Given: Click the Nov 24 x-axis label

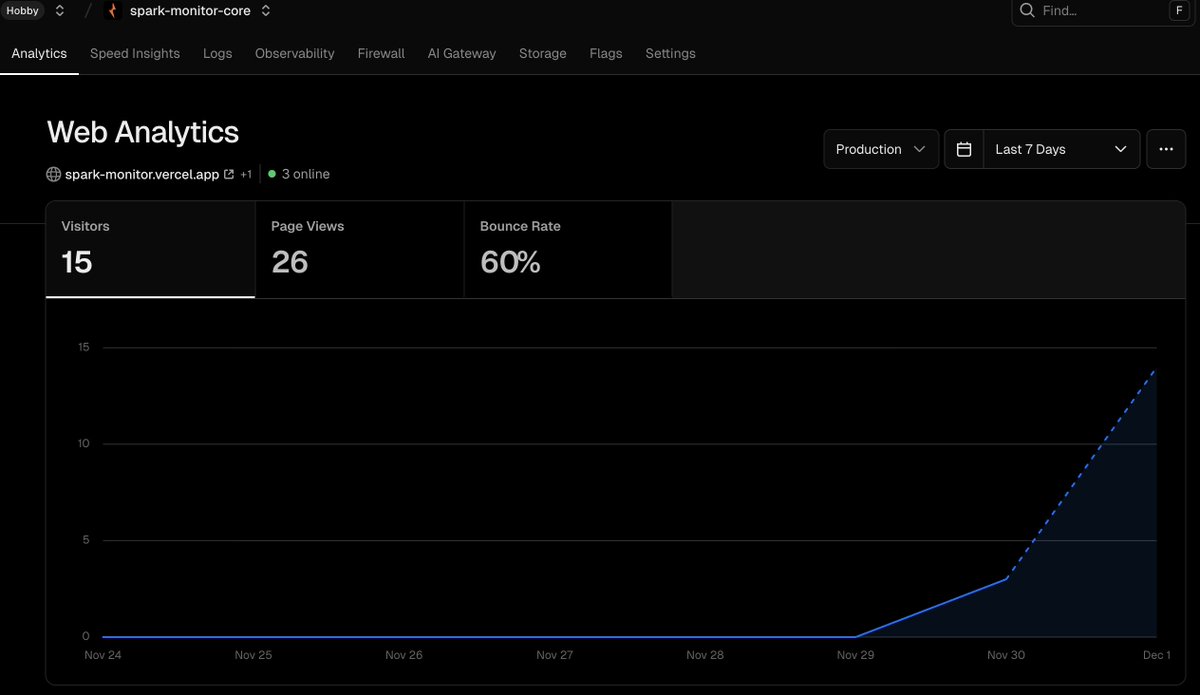Looking at the screenshot, I should tap(103, 655).
